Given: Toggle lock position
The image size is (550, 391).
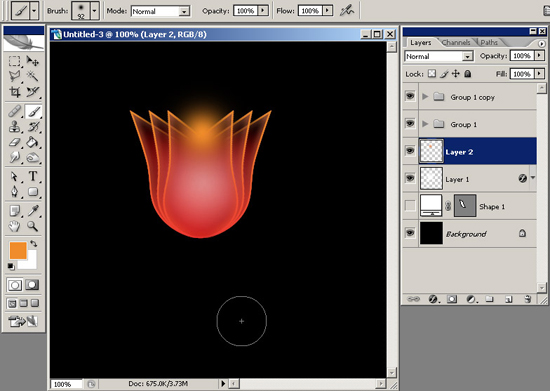Looking at the screenshot, I should 456,74.
